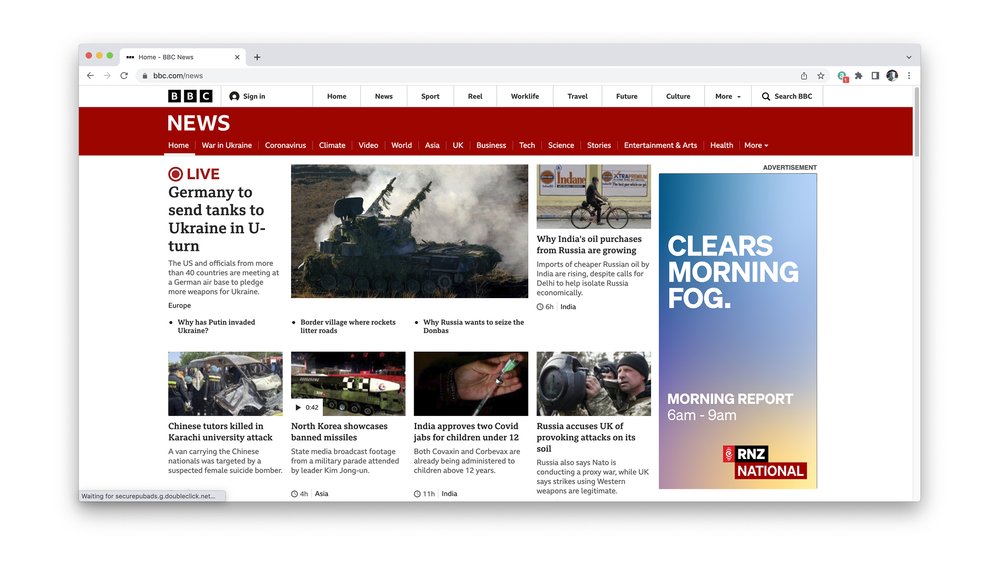Image resolution: width=1000 pixels, height=563 pixels.
Task: Expand the More dropdown in News menu
Action: tap(756, 145)
